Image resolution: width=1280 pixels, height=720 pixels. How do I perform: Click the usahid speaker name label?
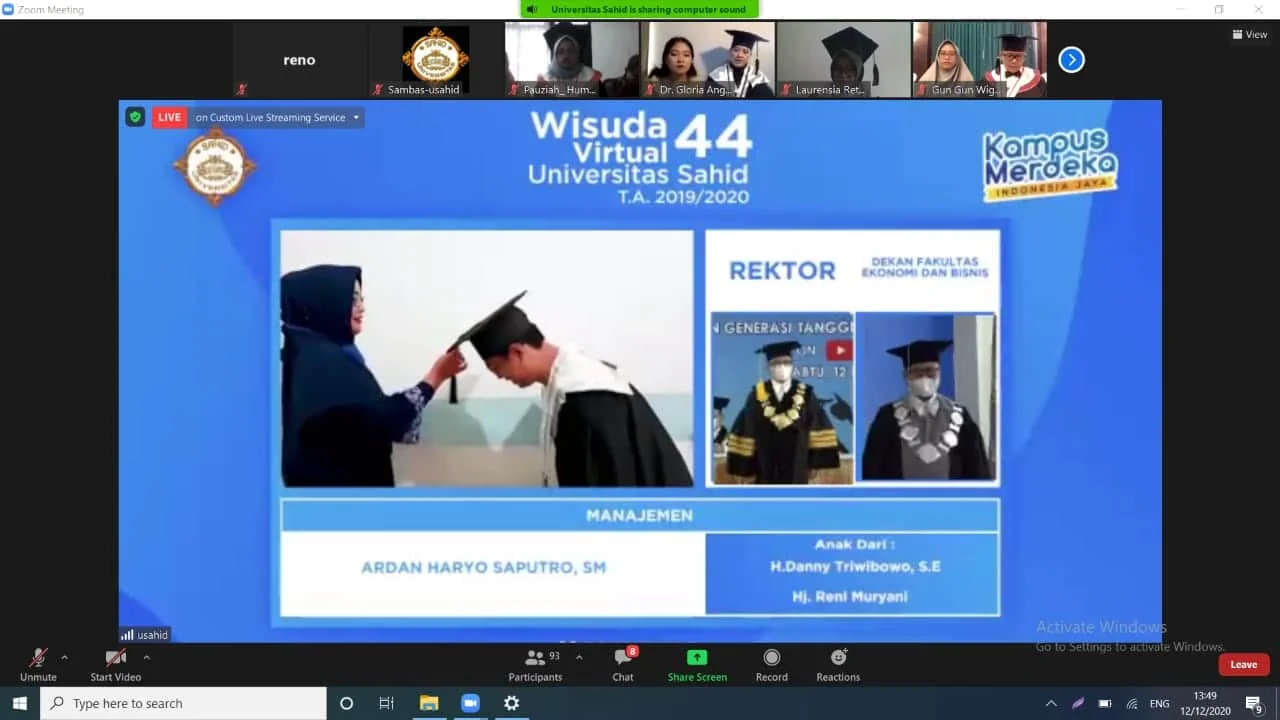[x=144, y=635]
